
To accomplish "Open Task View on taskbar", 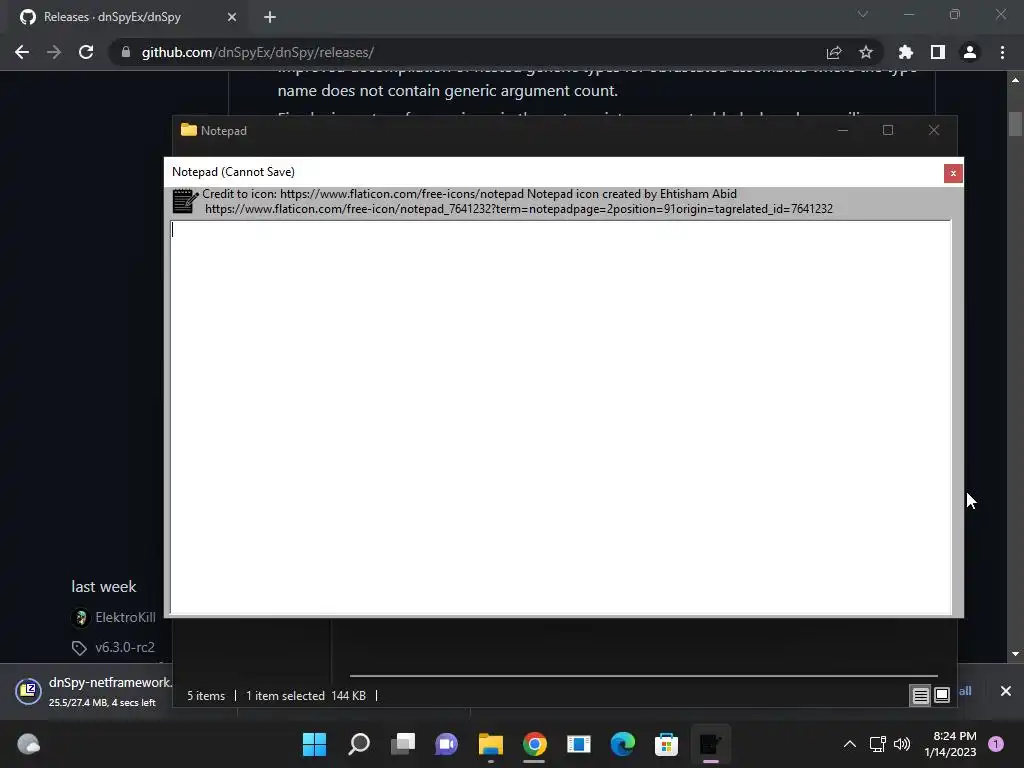I will click(403, 744).
